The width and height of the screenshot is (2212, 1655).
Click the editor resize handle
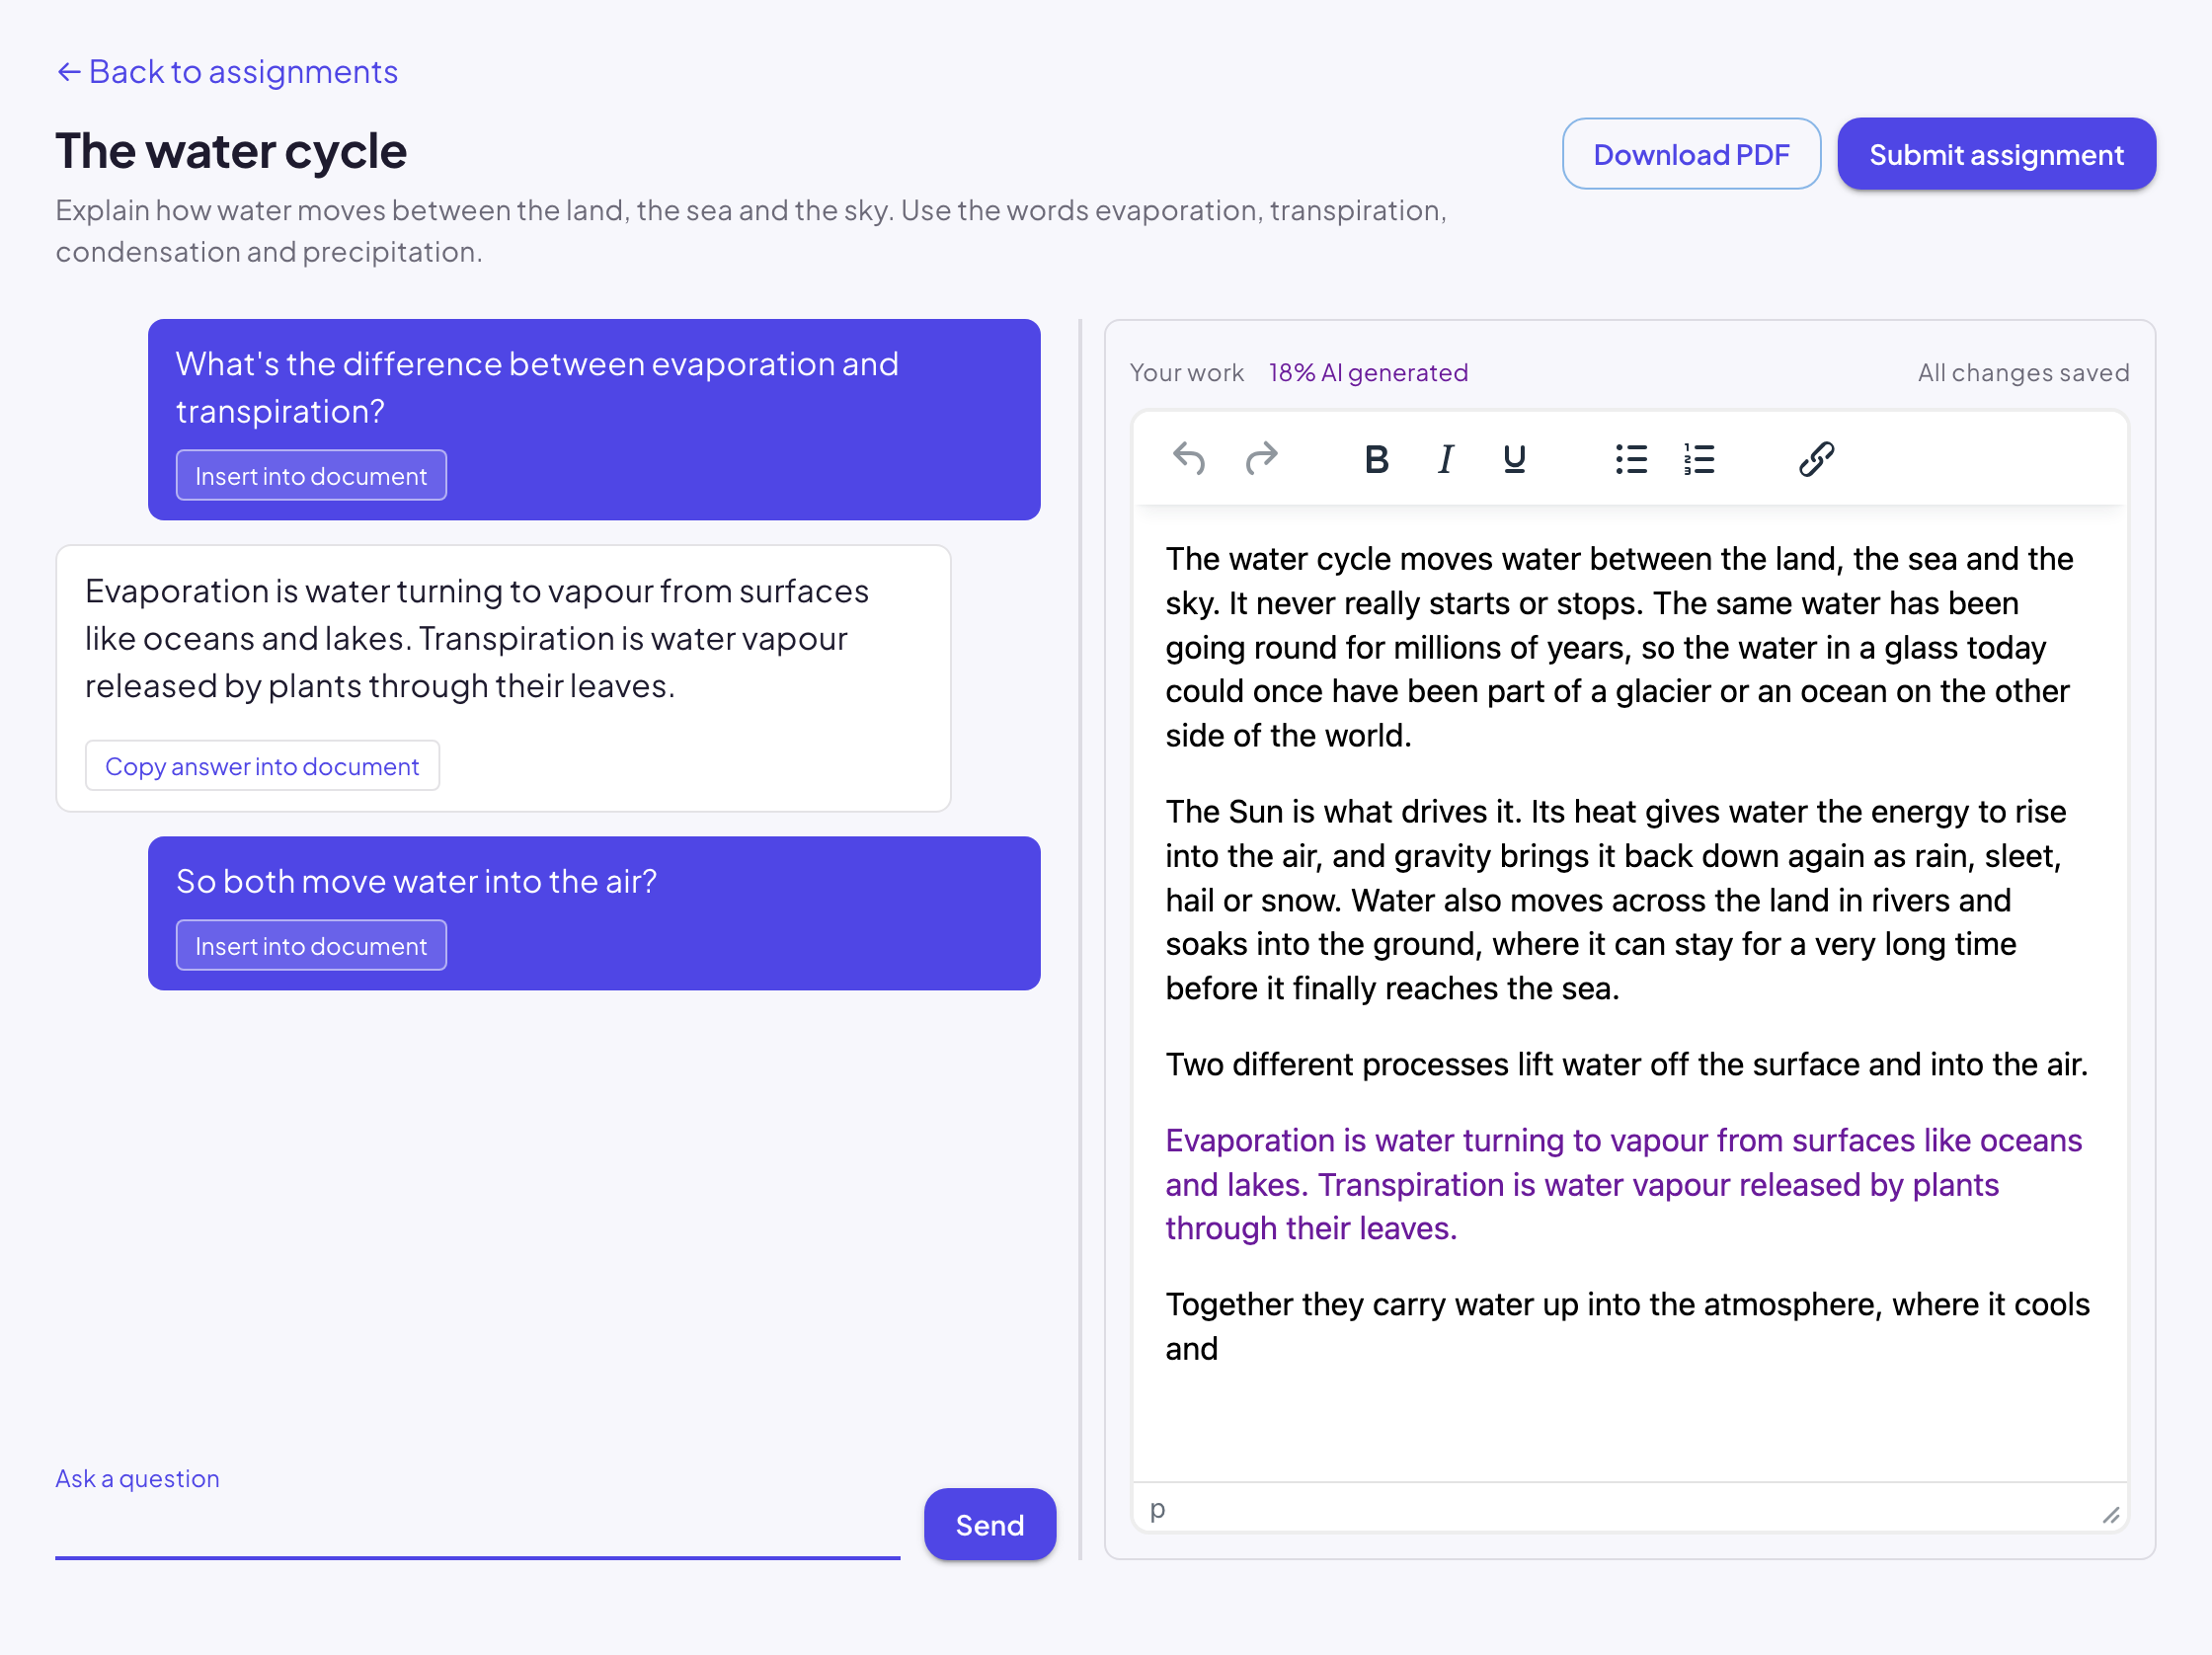click(x=2110, y=1516)
